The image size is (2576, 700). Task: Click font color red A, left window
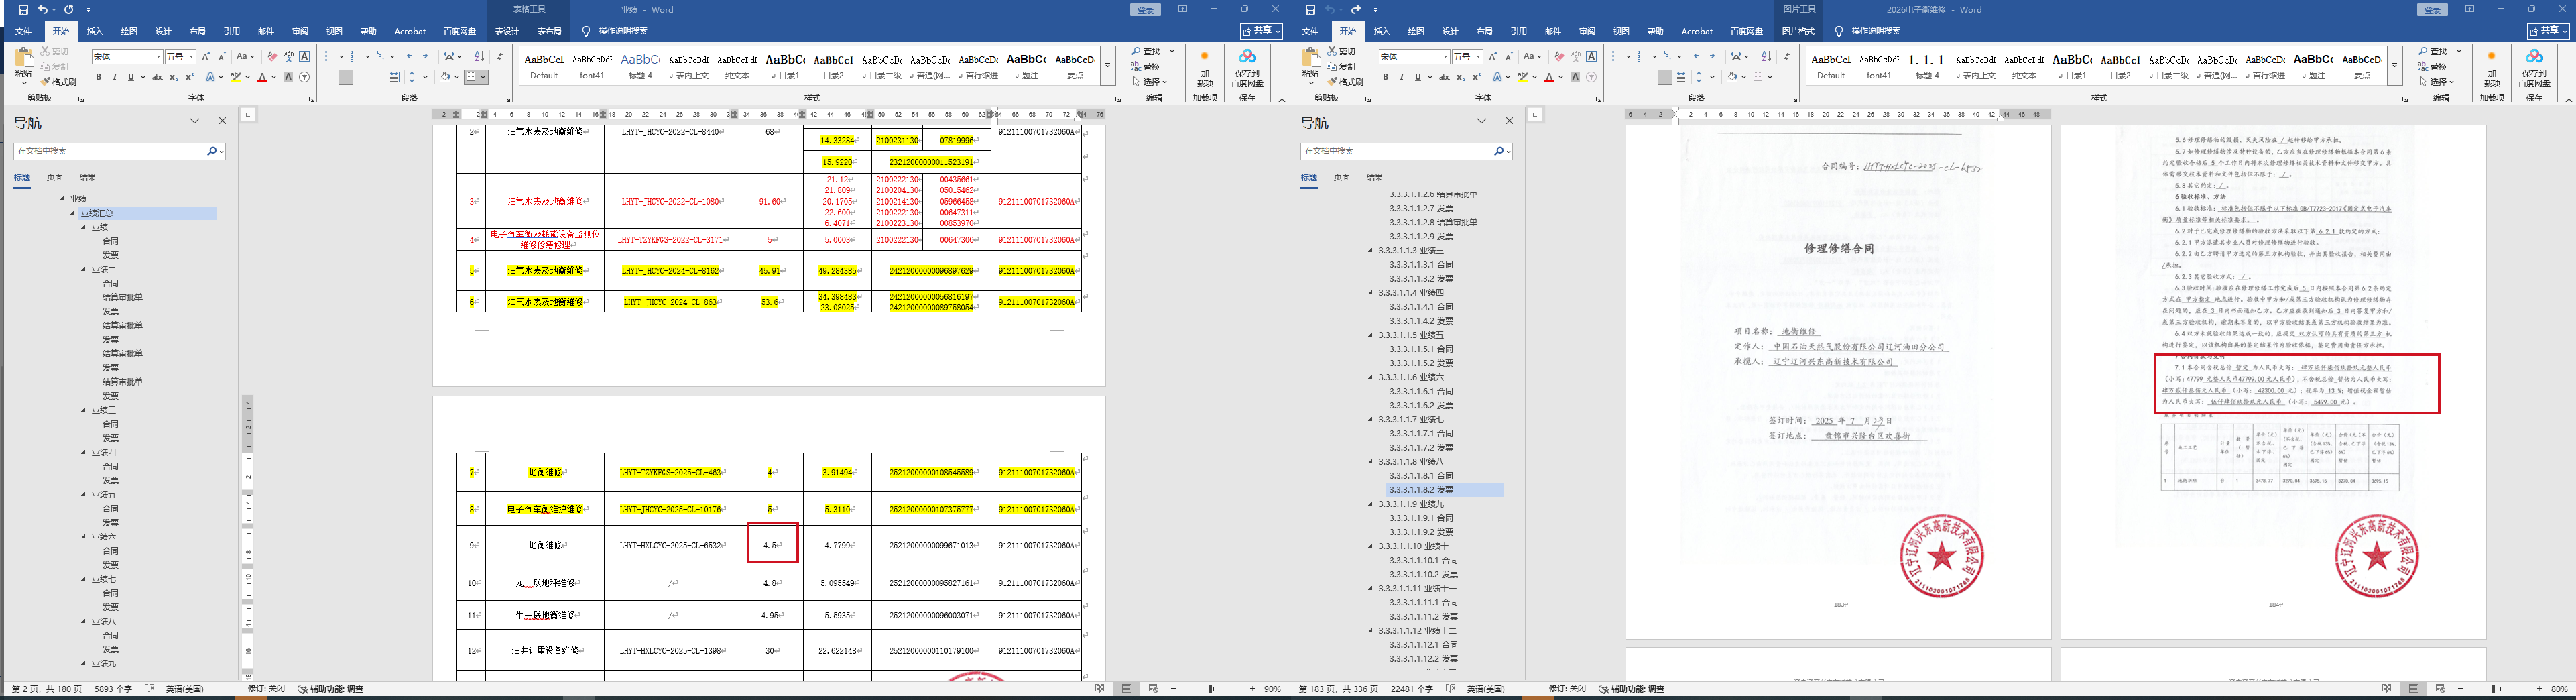click(x=262, y=77)
